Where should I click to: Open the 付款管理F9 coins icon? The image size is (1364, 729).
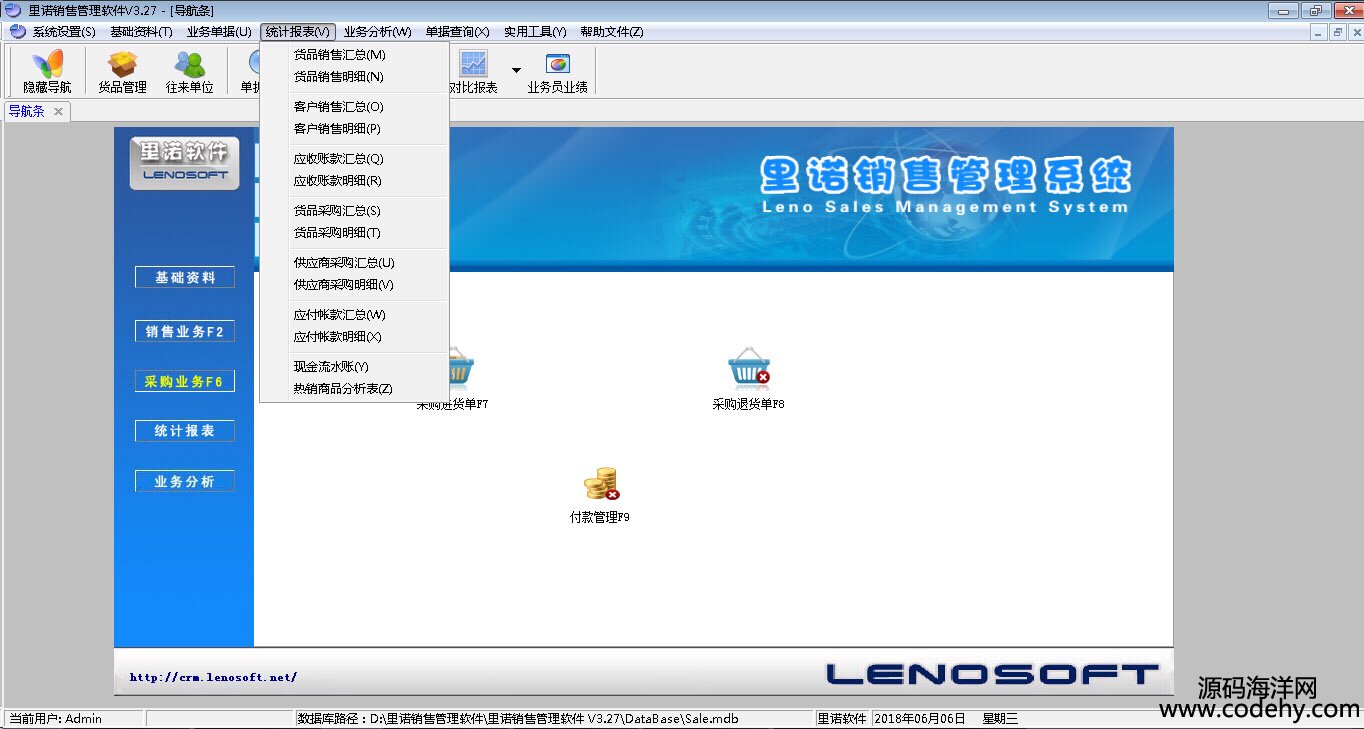click(x=601, y=484)
